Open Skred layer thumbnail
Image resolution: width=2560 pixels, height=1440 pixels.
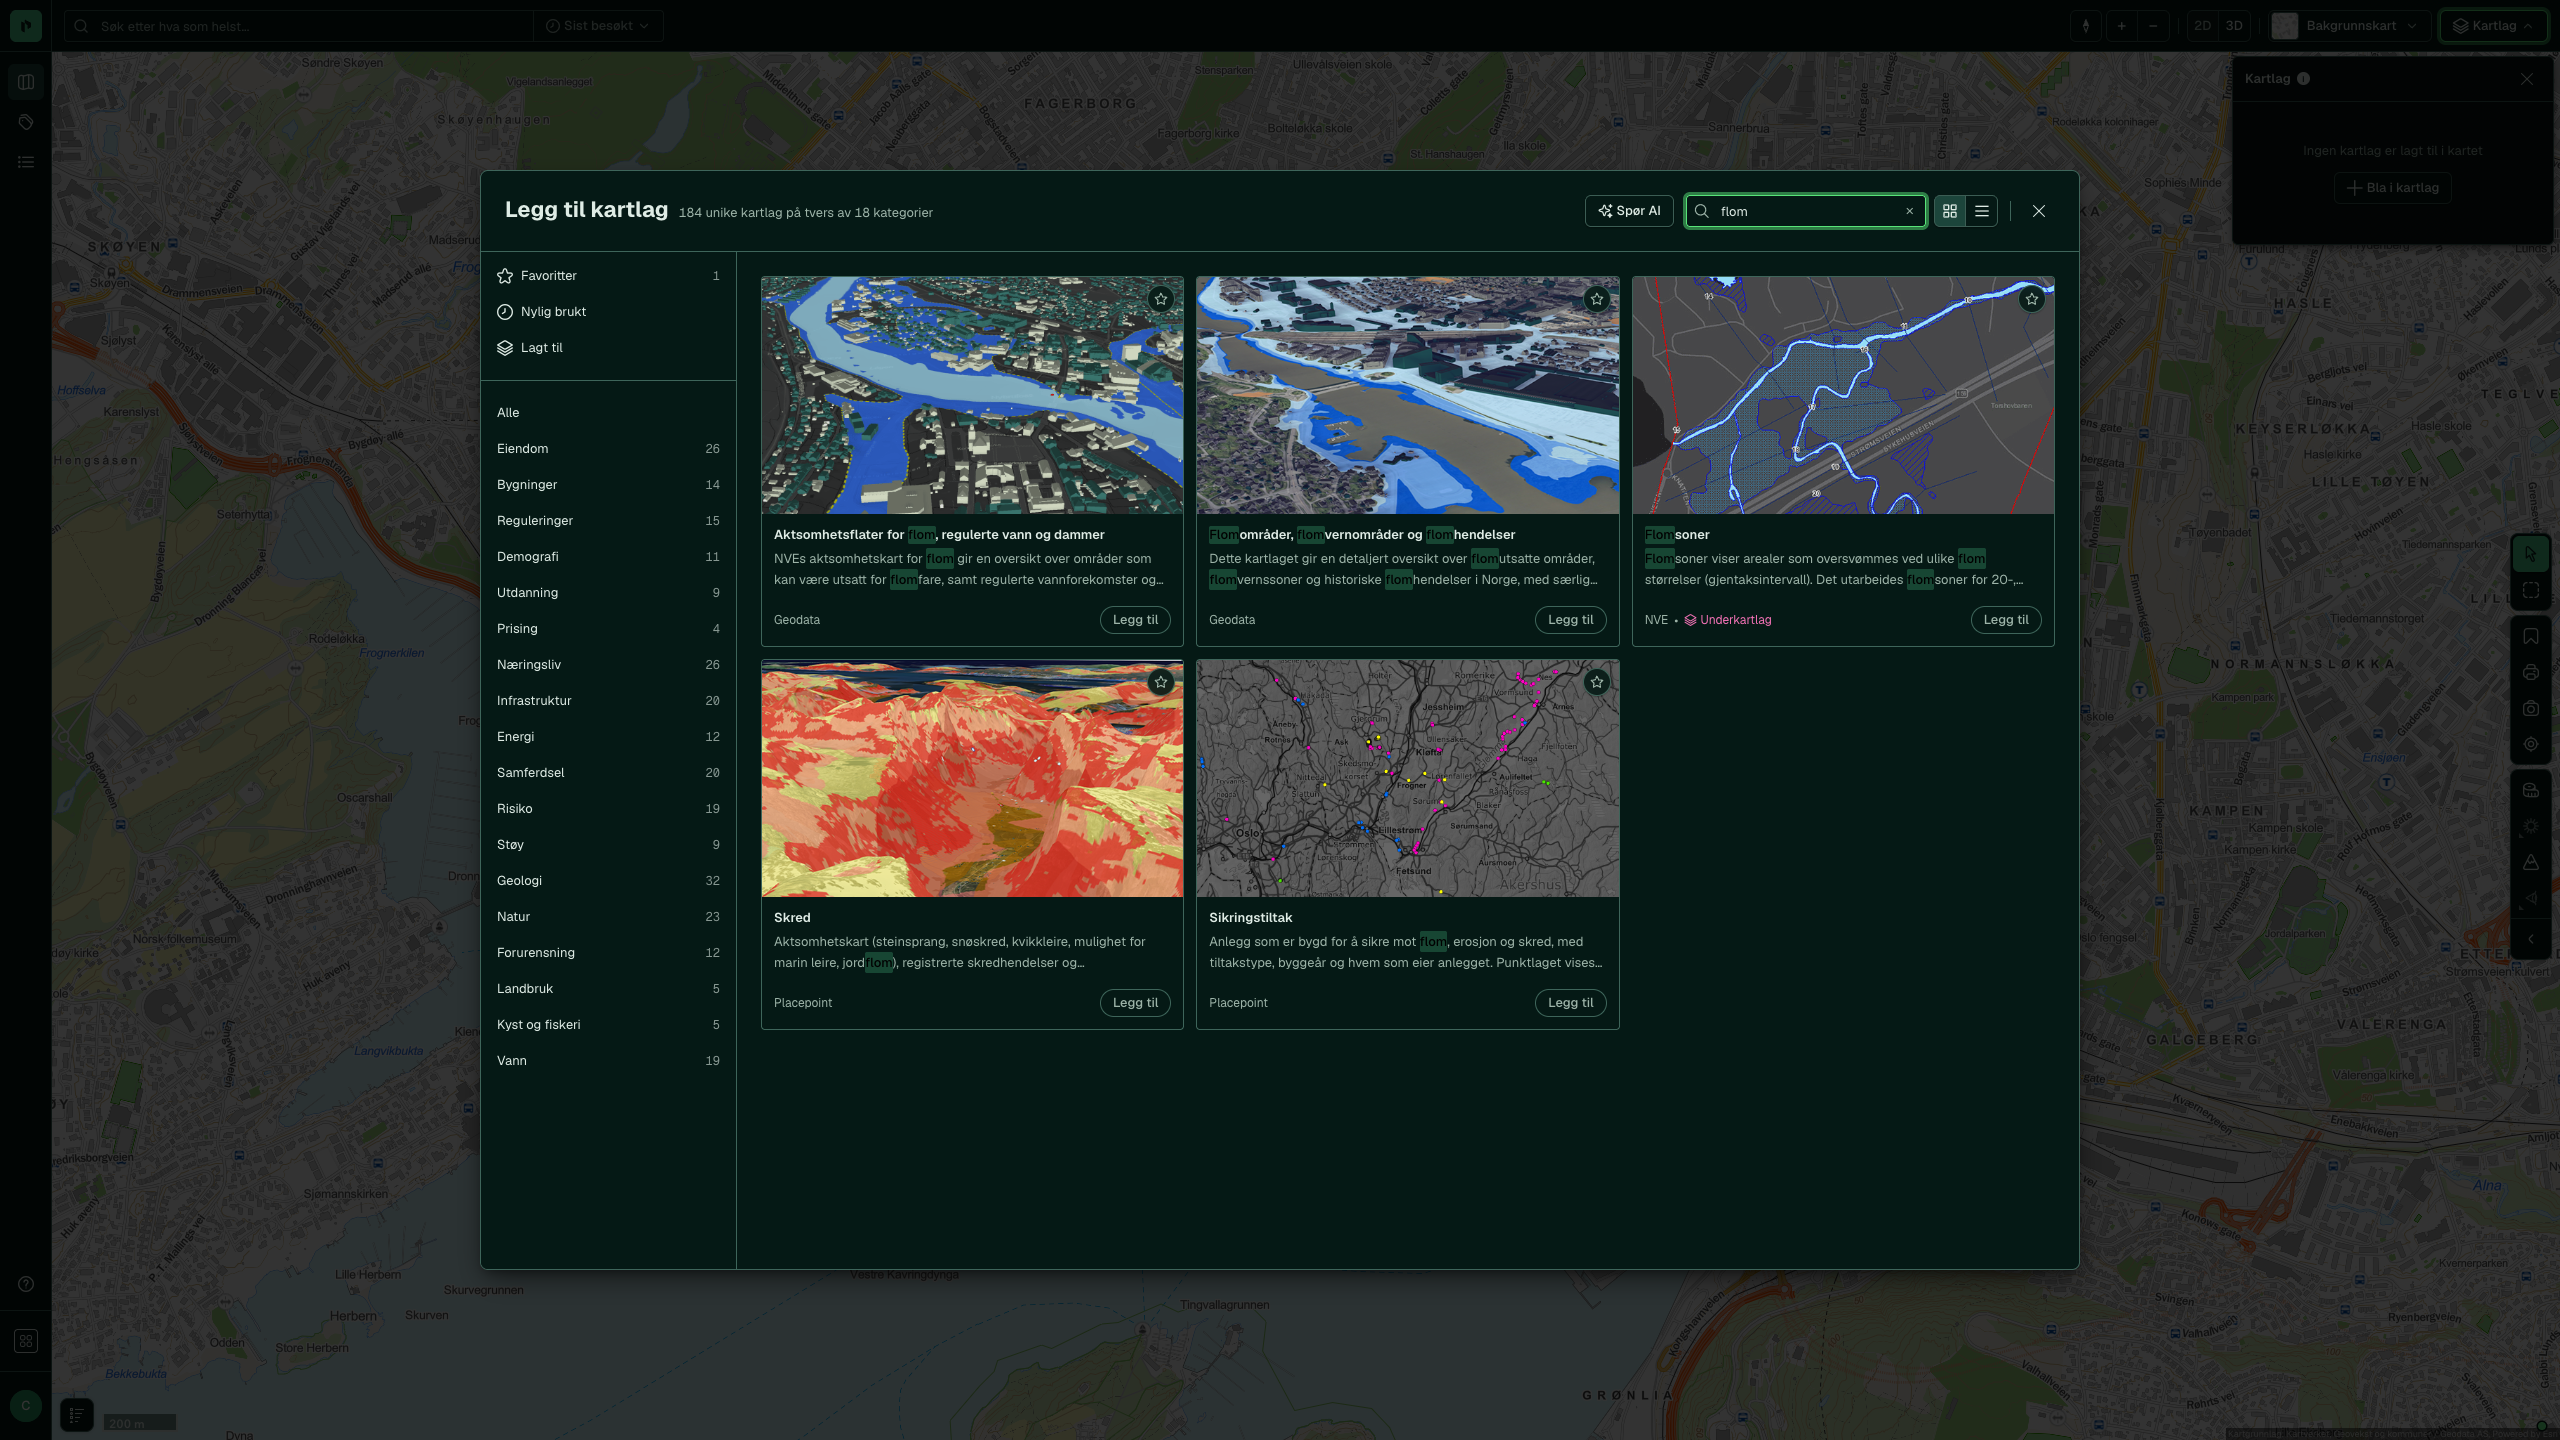tap(972, 779)
